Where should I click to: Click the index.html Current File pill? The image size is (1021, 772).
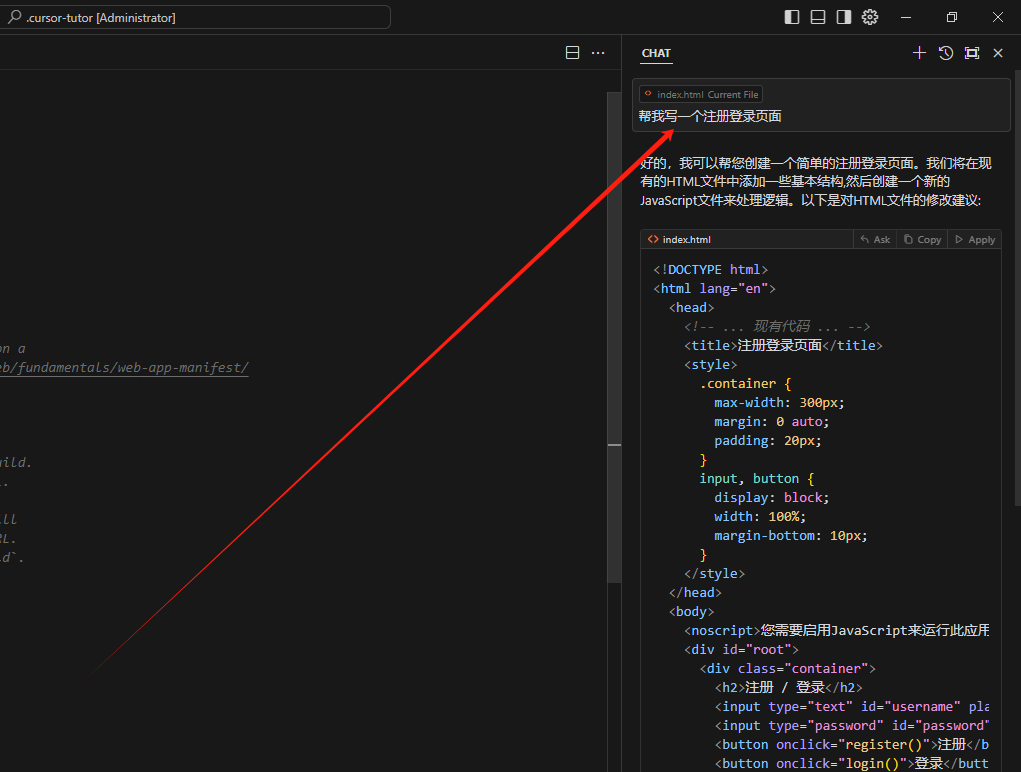700,93
